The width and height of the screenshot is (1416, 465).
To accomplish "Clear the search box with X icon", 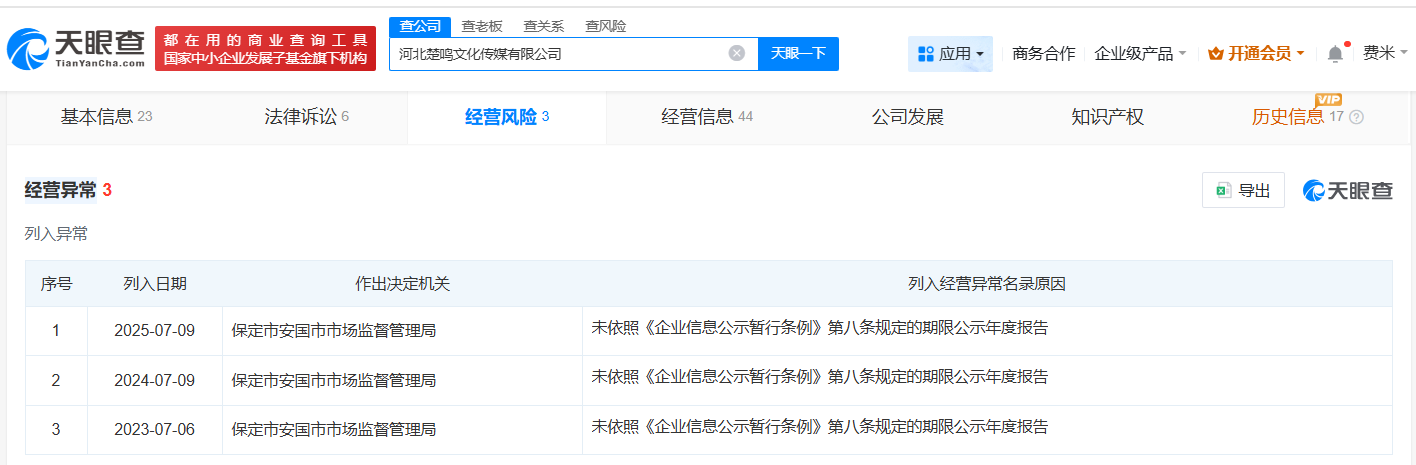I will click(737, 54).
